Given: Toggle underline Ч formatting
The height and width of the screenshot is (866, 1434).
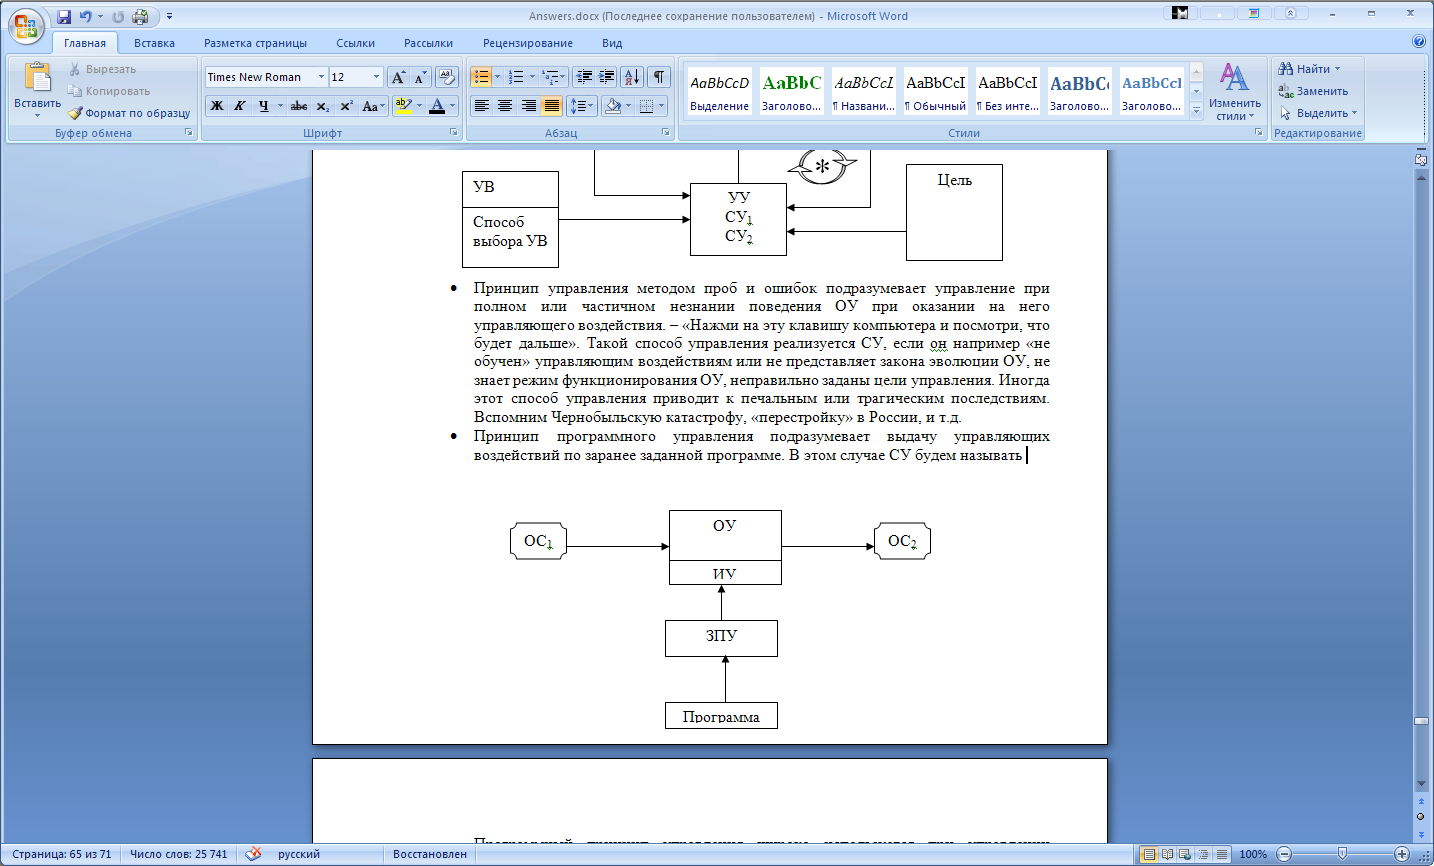Looking at the screenshot, I should coord(264,106).
